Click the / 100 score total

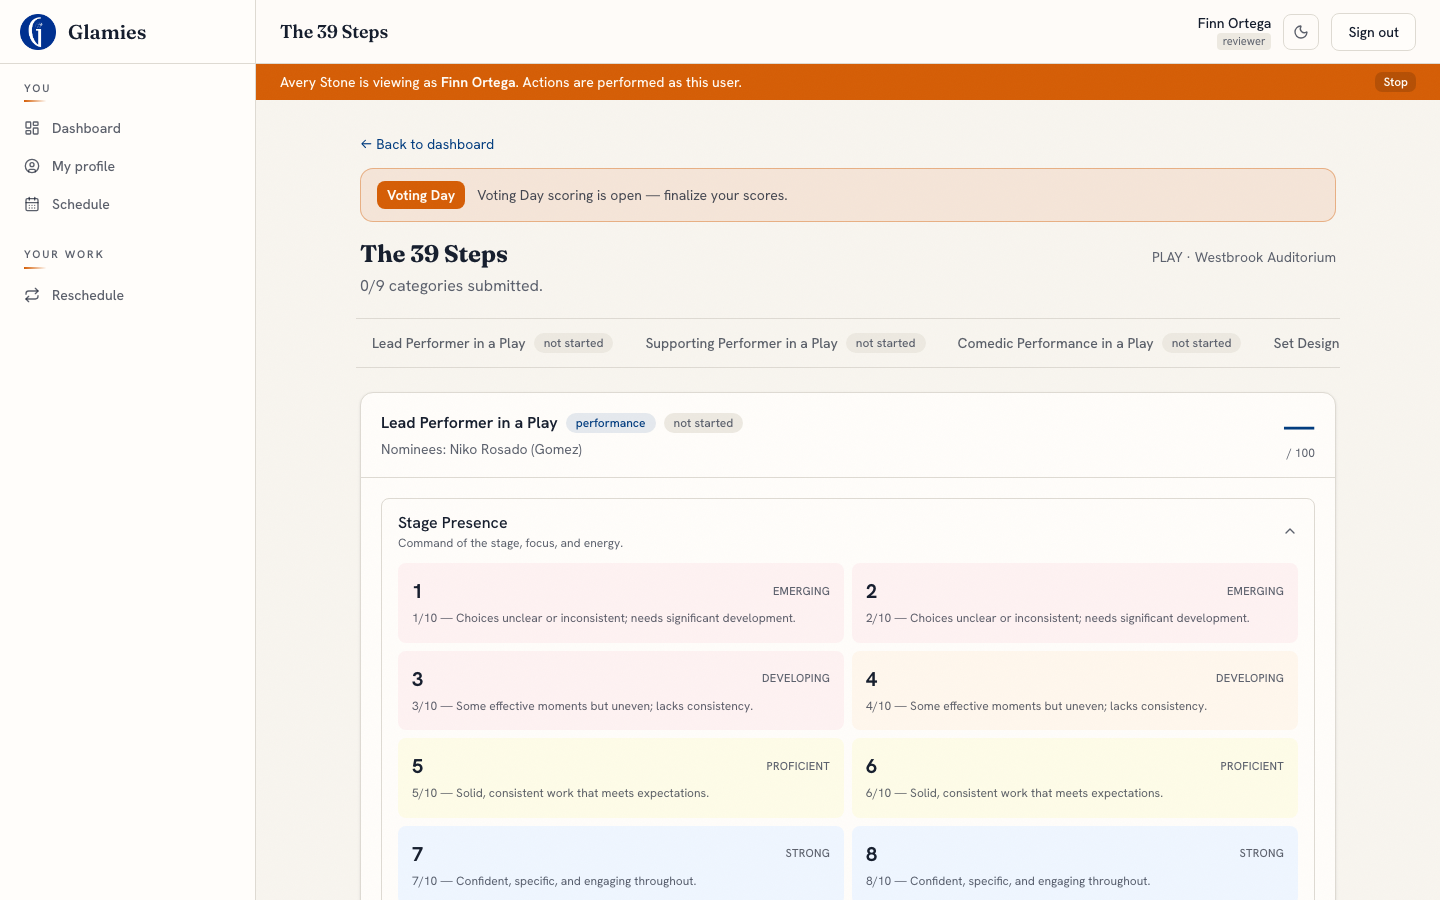point(1300,453)
